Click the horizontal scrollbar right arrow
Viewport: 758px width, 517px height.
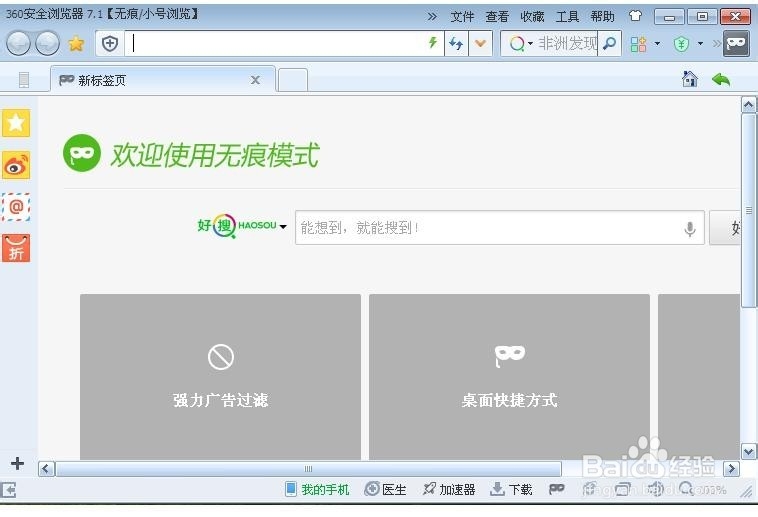[731, 469]
